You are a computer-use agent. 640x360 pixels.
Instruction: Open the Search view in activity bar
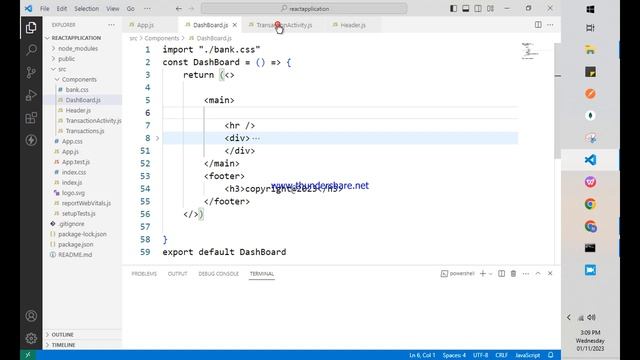[31, 50]
